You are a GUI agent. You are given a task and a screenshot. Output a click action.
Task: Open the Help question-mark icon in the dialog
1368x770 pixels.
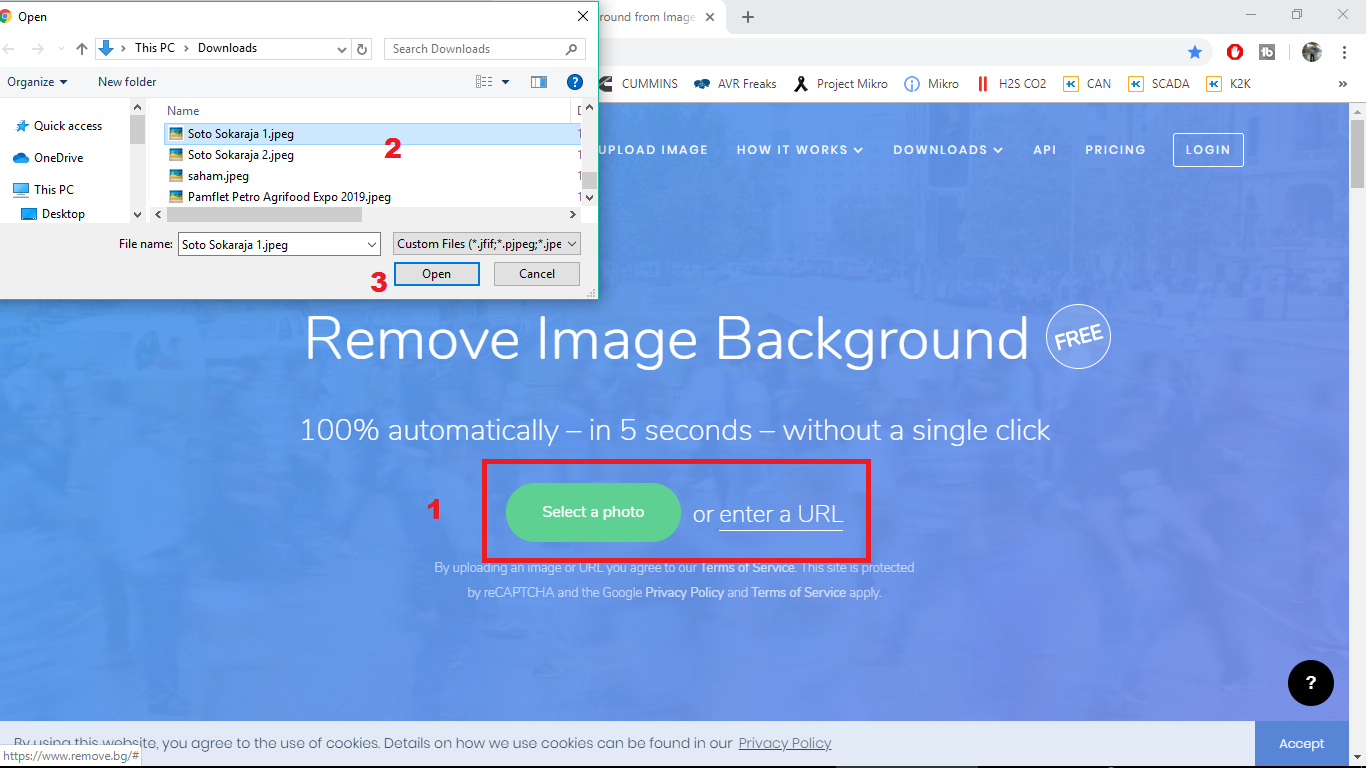[575, 82]
